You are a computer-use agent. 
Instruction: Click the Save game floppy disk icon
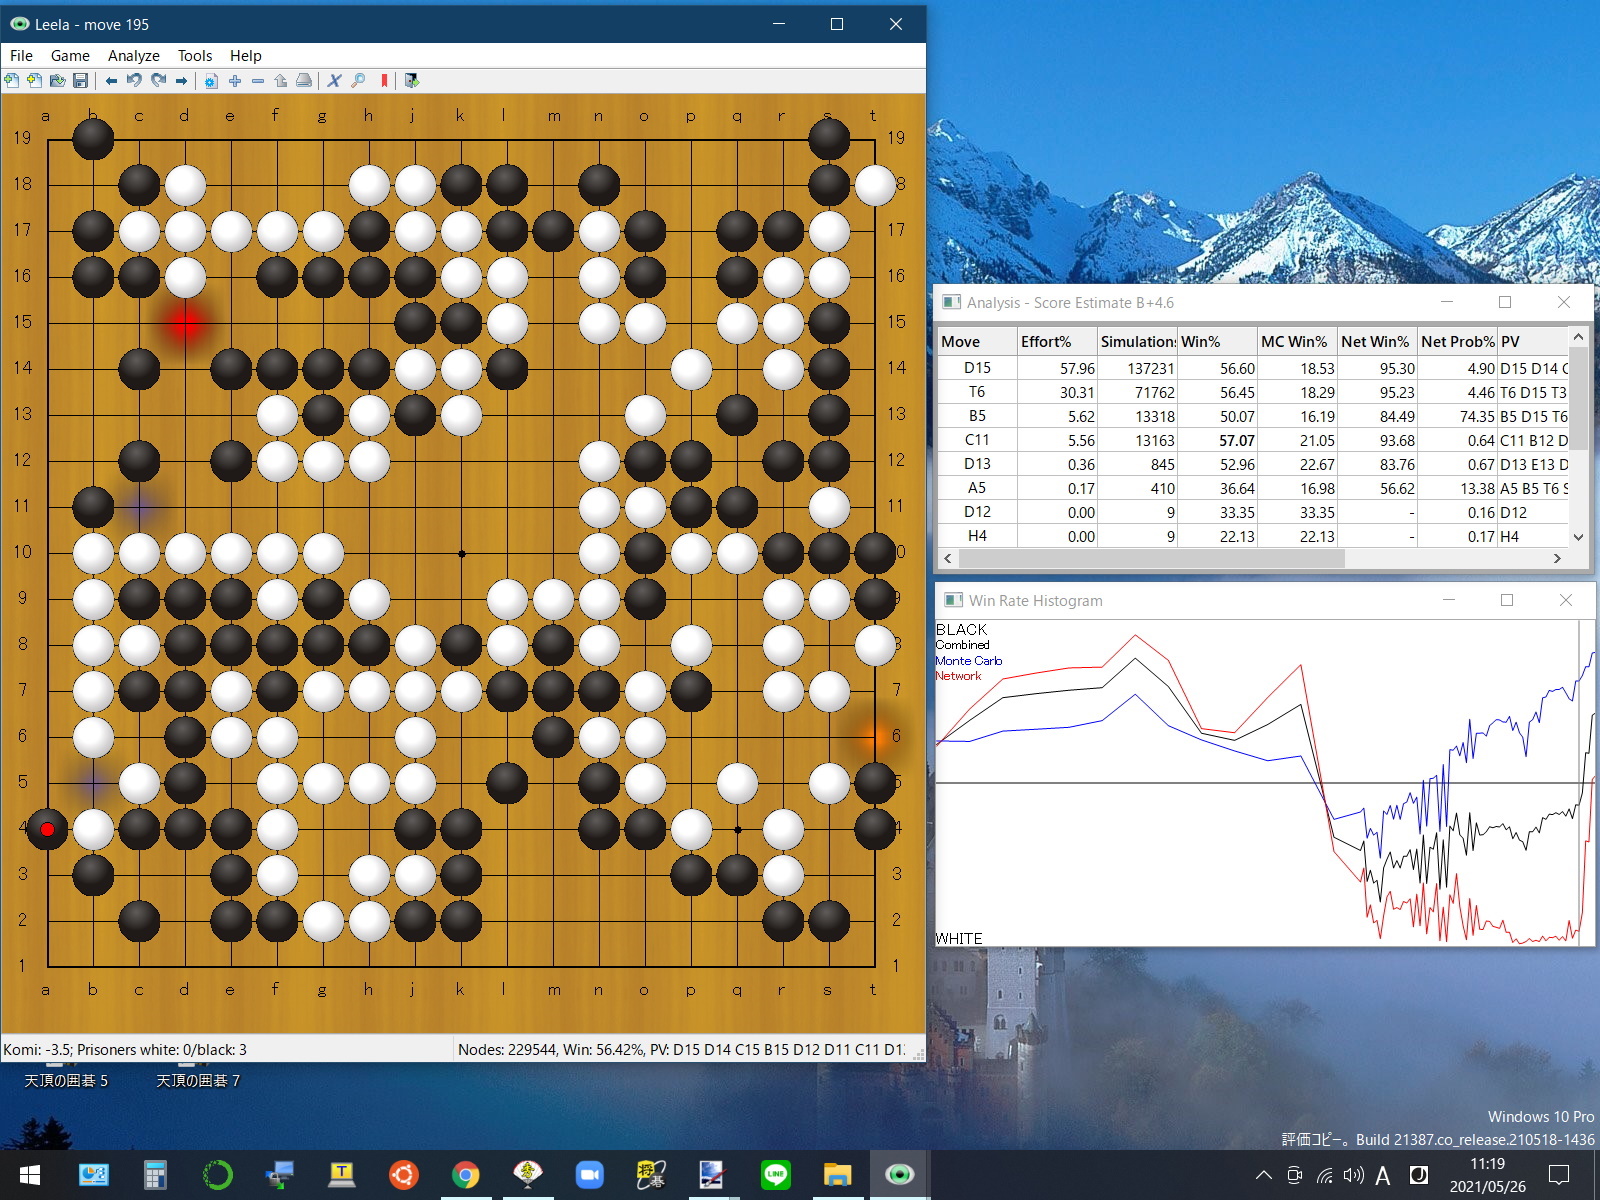[x=81, y=81]
